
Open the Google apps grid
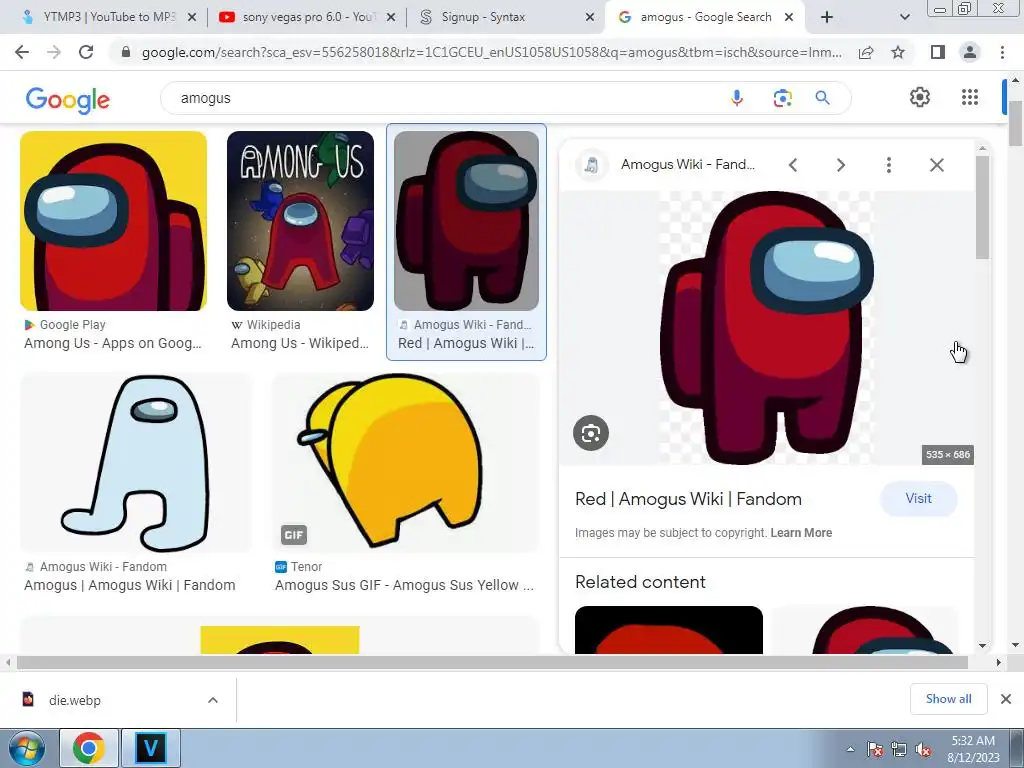point(970,97)
